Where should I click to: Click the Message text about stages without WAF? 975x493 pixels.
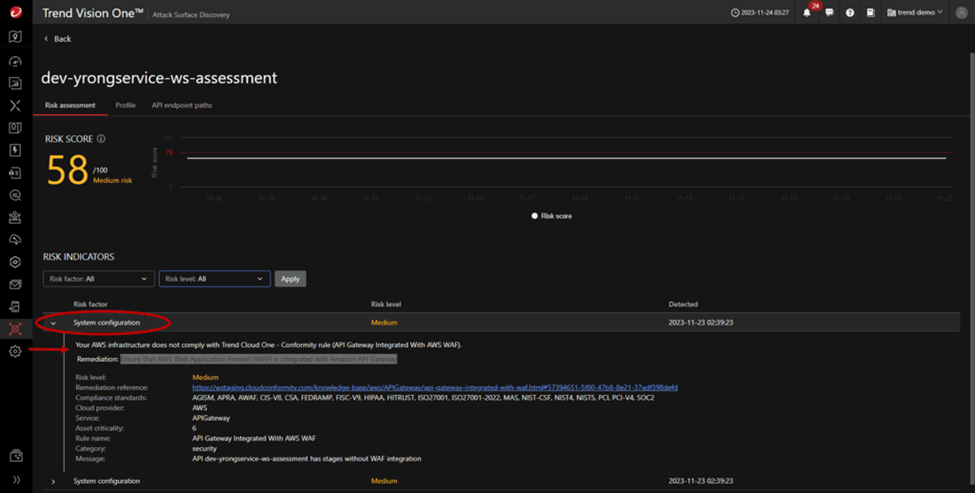pyautogui.click(x=307, y=459)
